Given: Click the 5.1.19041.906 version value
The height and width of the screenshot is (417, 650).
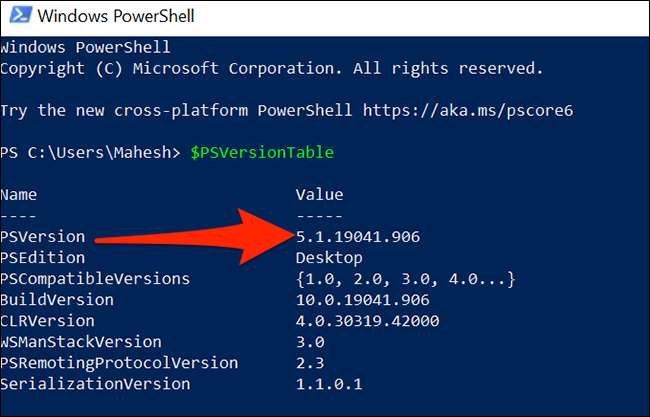Looking at the screenshot, I should [x=357, y=237].
